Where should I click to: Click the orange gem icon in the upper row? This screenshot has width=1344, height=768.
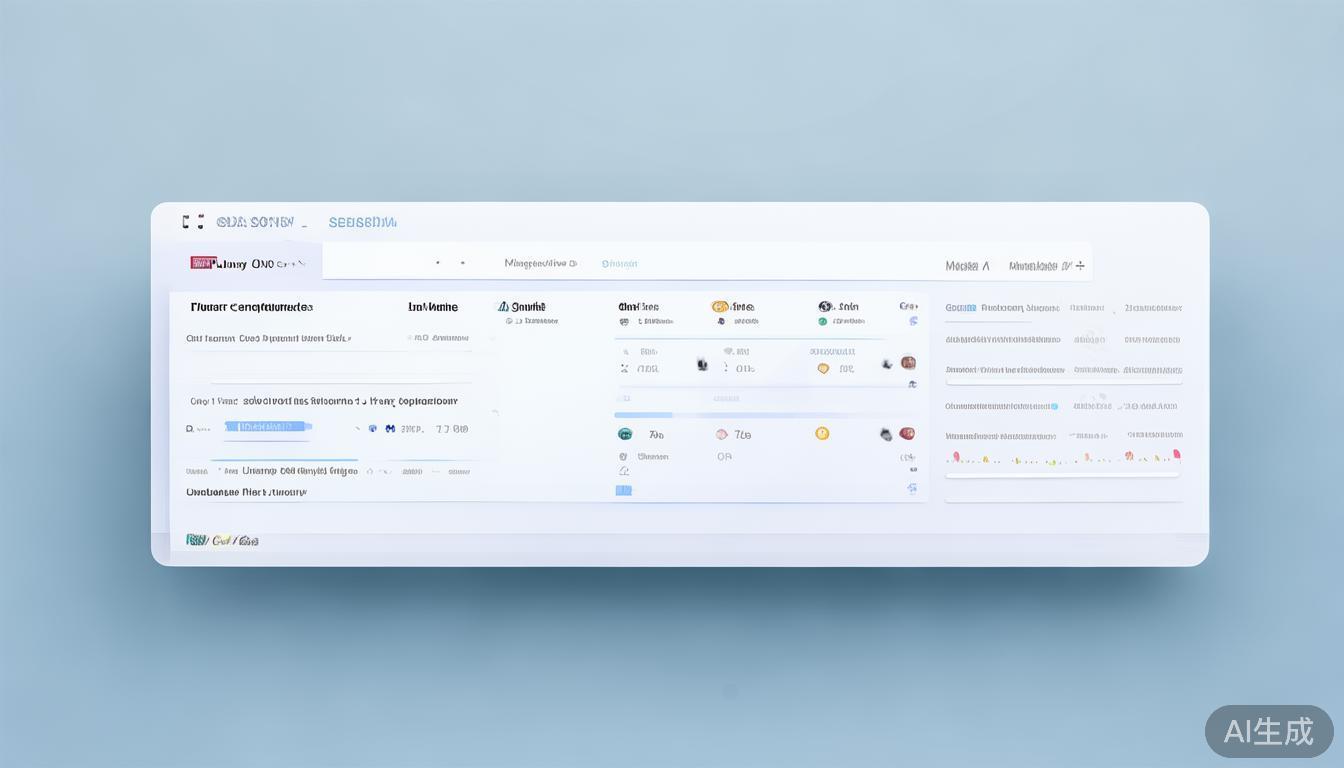(x=823, y=368)
